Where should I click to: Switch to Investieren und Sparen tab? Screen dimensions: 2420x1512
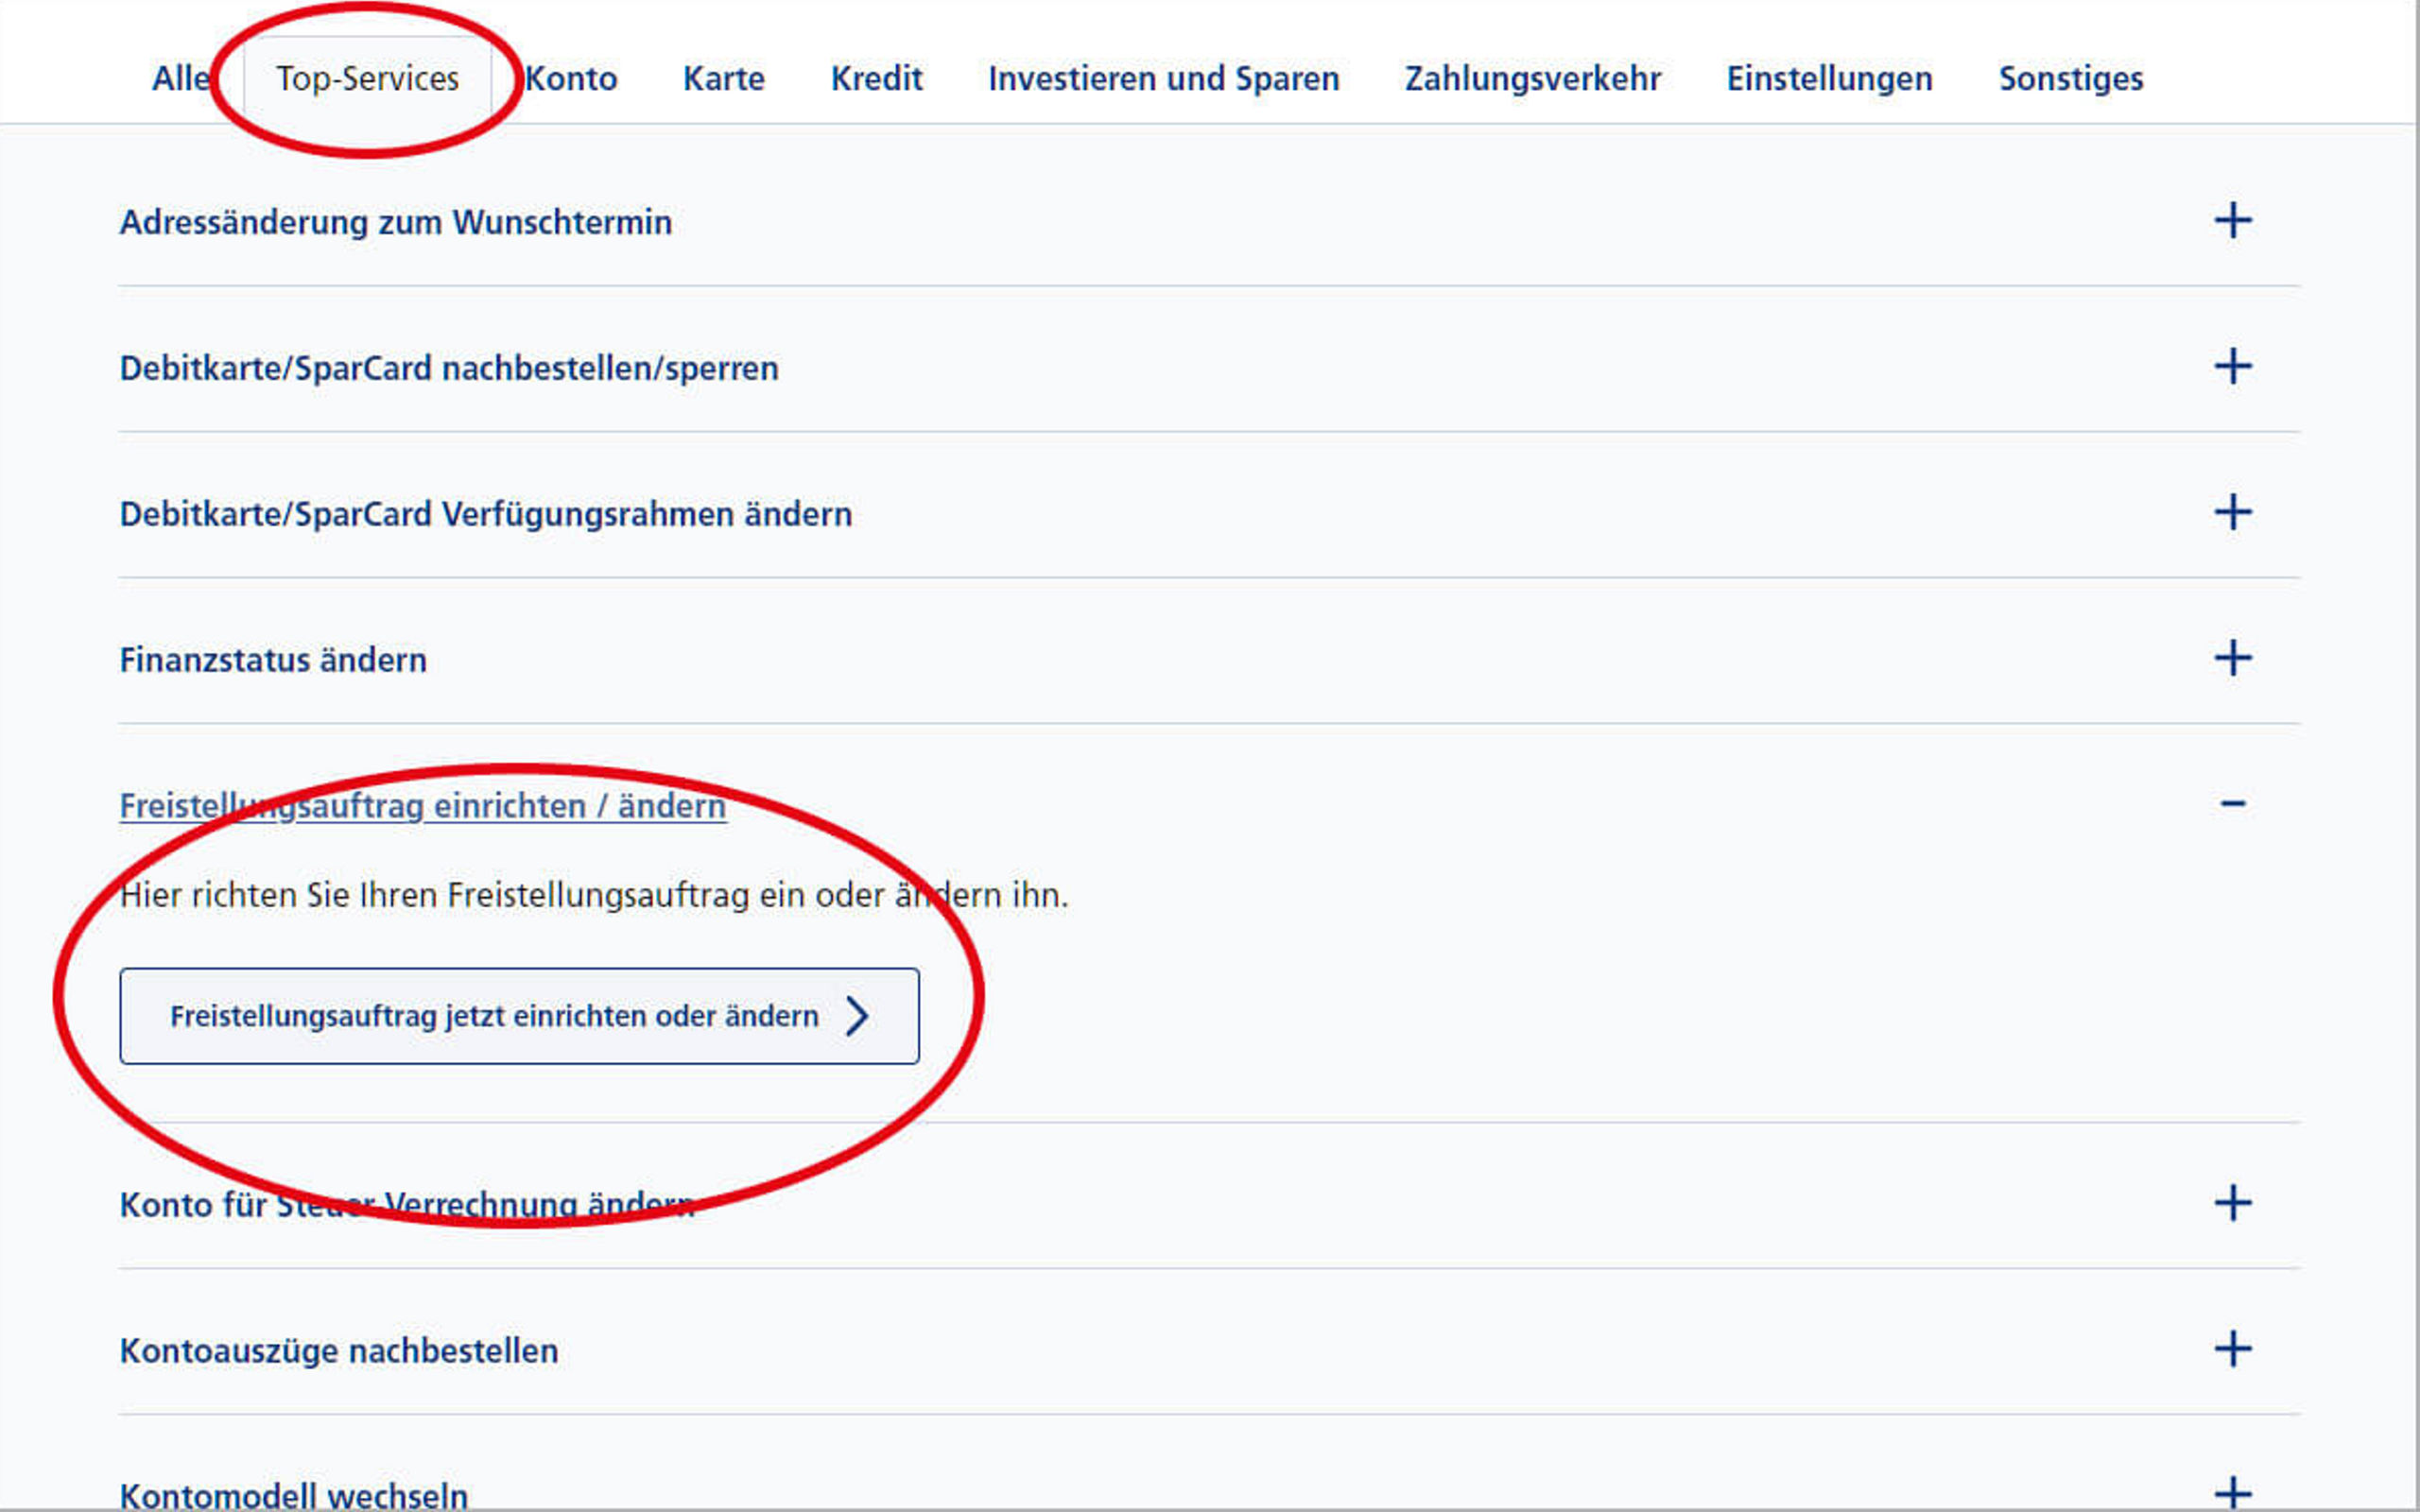pos(1163,78)
